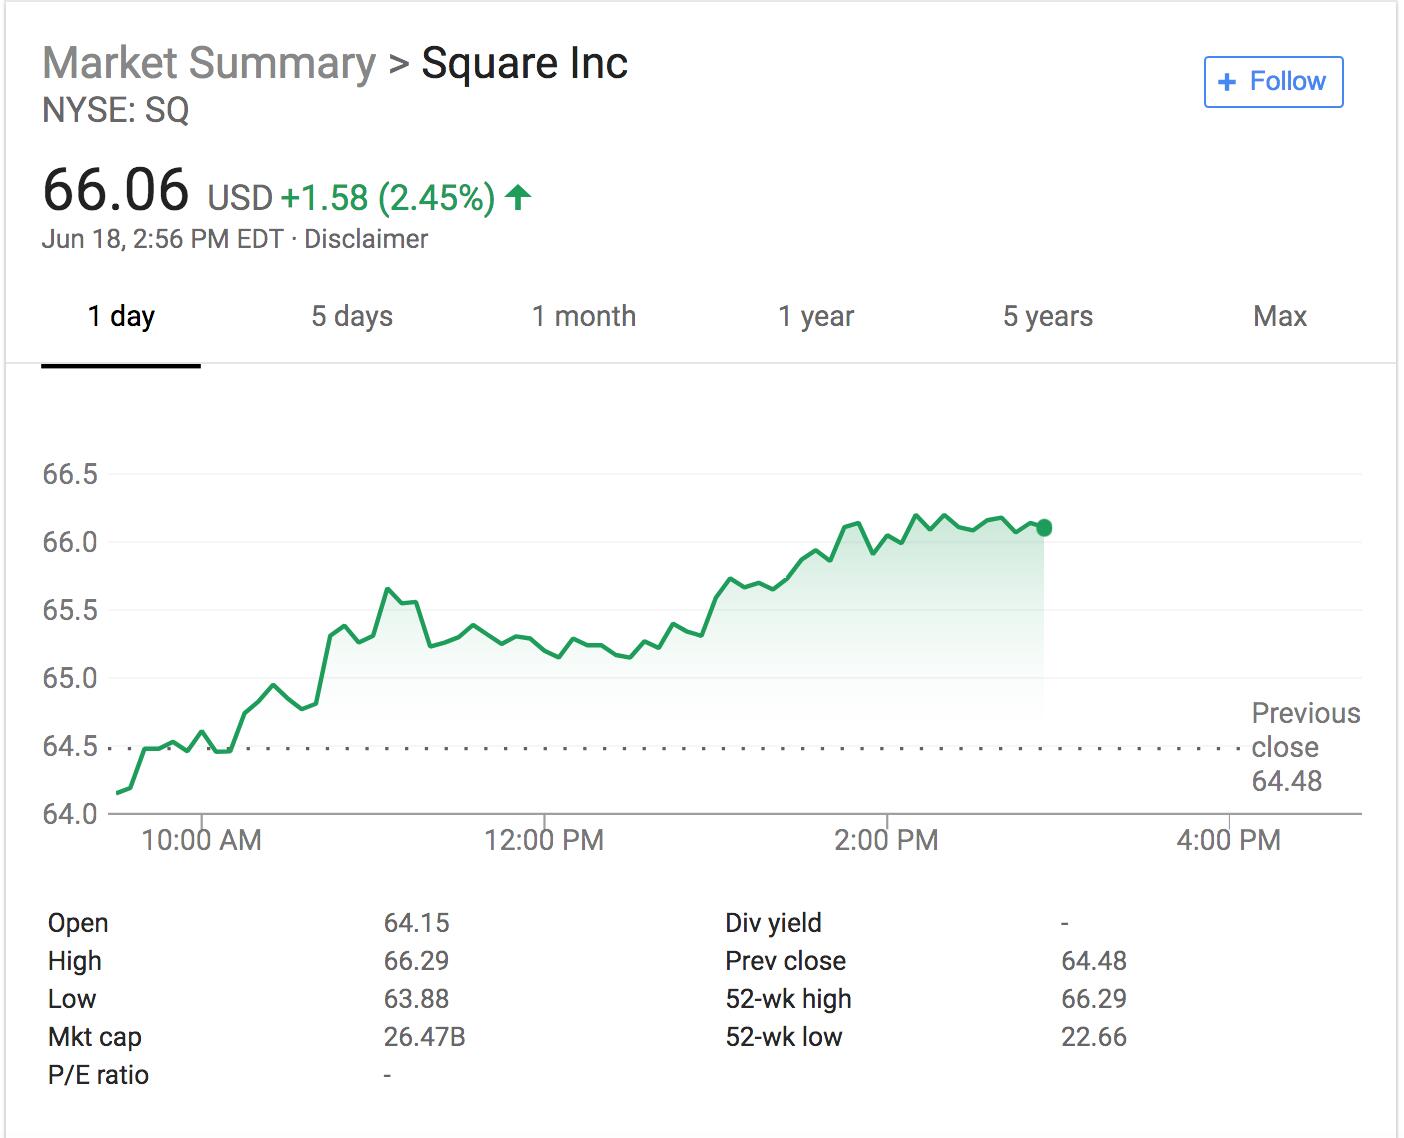
Task: Open the Market Summary link
Action: [x=209, y=63]
